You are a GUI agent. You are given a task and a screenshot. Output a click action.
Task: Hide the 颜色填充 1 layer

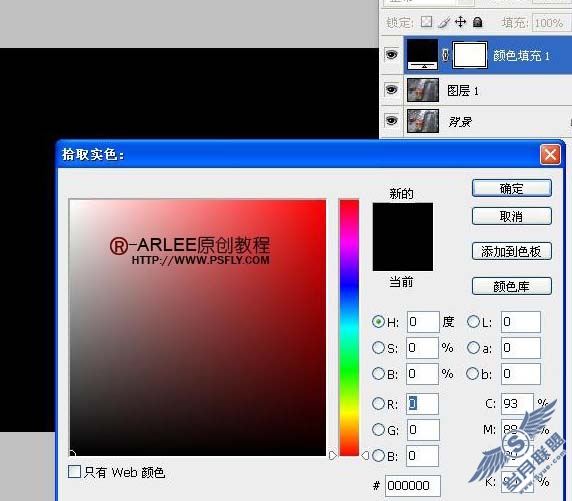(391, 55)
